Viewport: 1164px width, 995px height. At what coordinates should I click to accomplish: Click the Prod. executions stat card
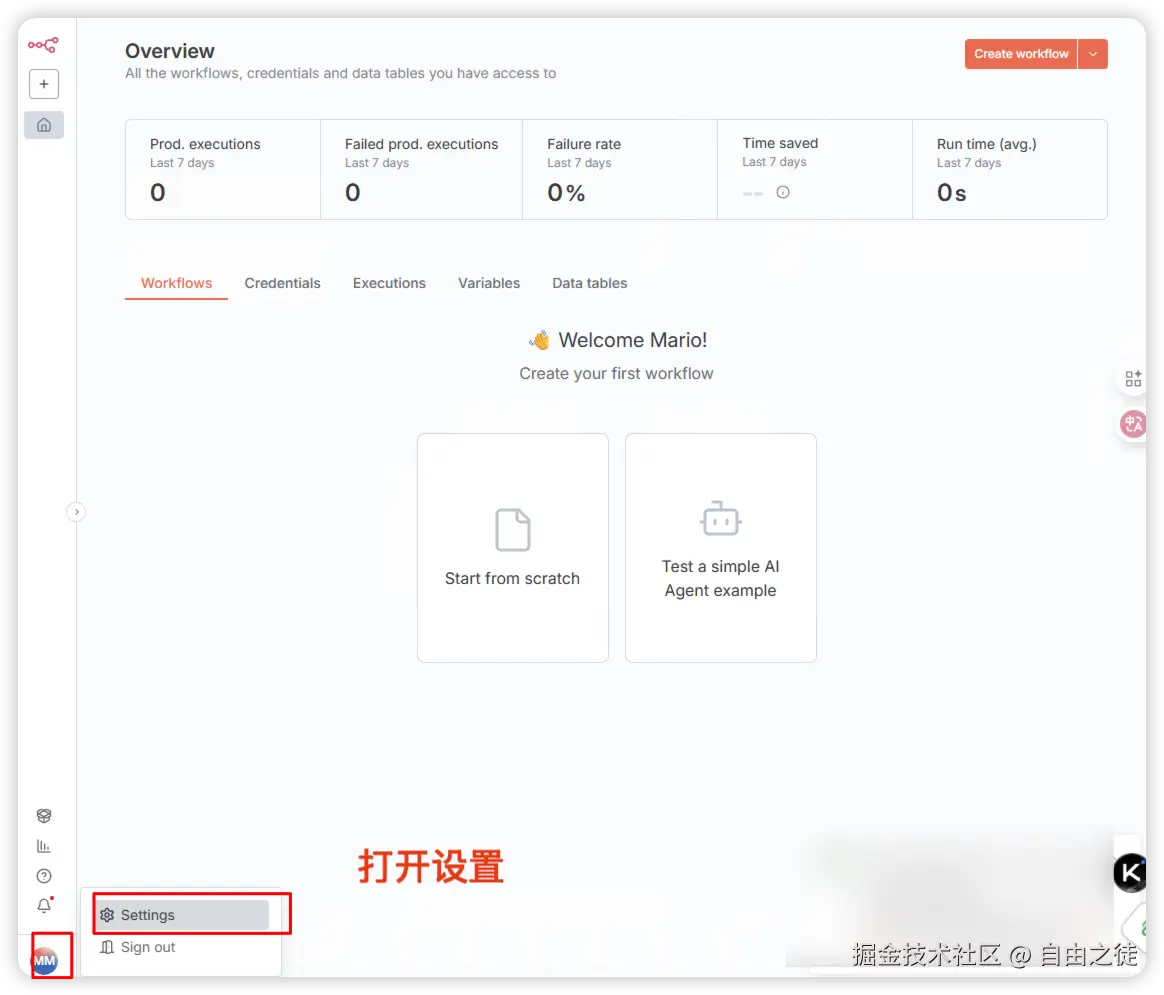[223, 169]
